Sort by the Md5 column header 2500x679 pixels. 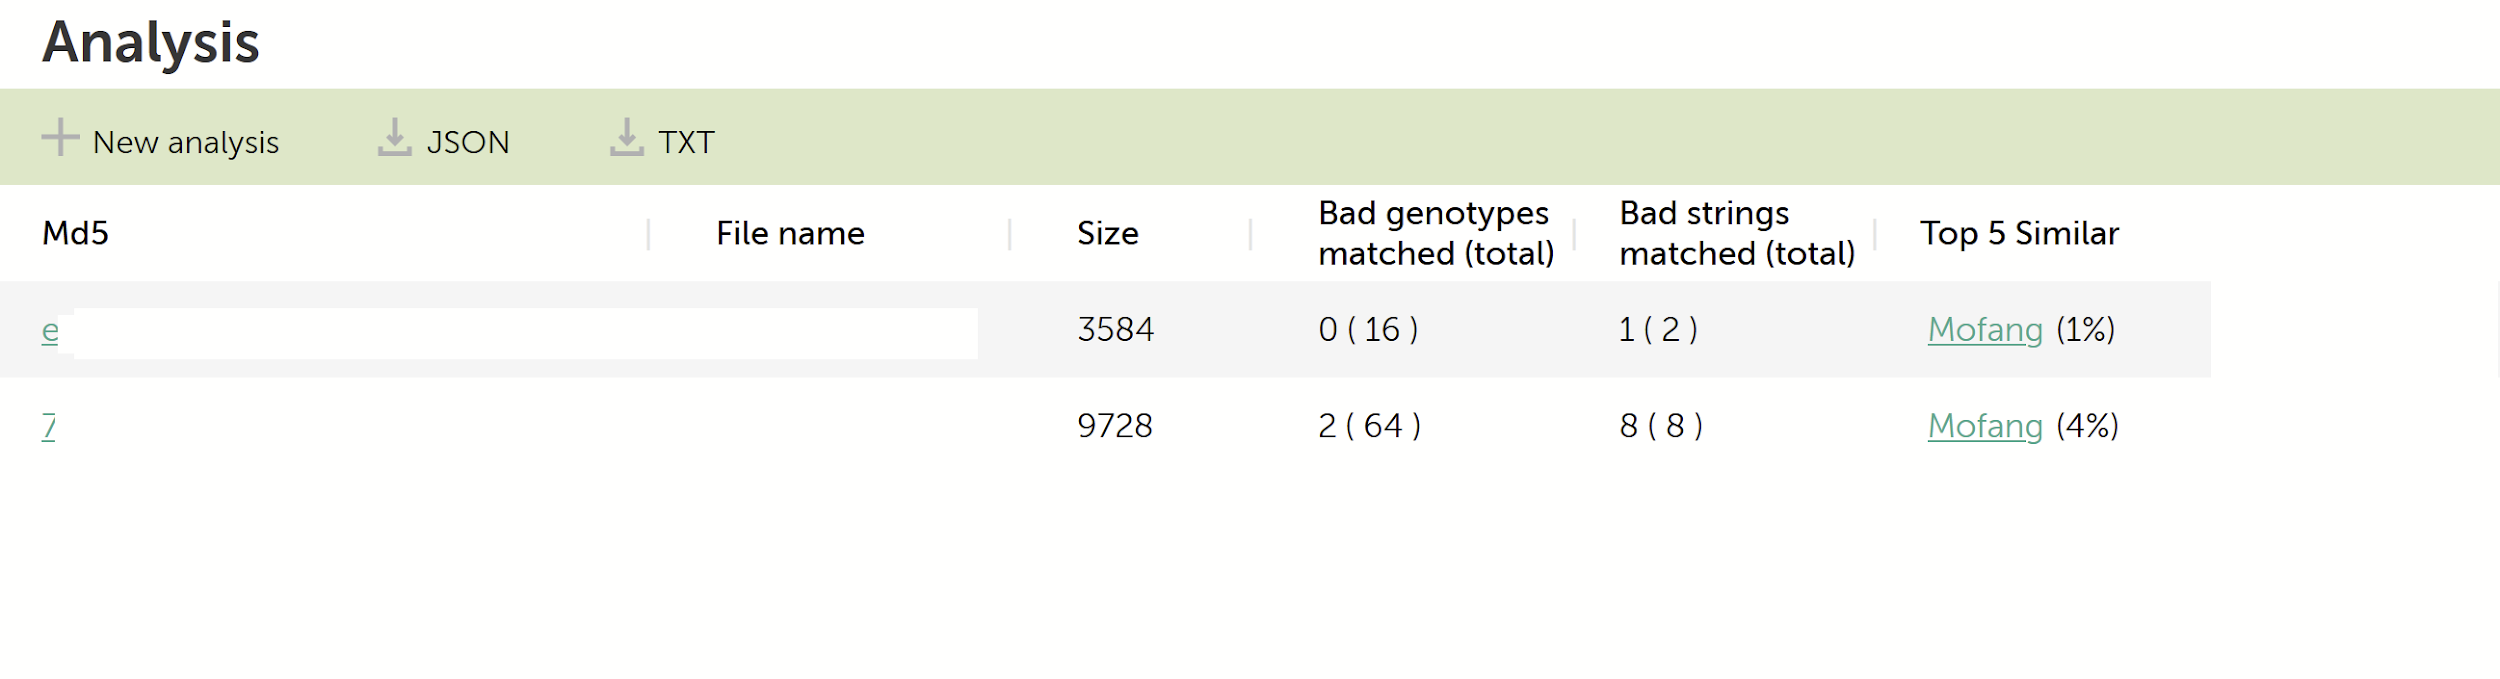click(x=75, y=234)
